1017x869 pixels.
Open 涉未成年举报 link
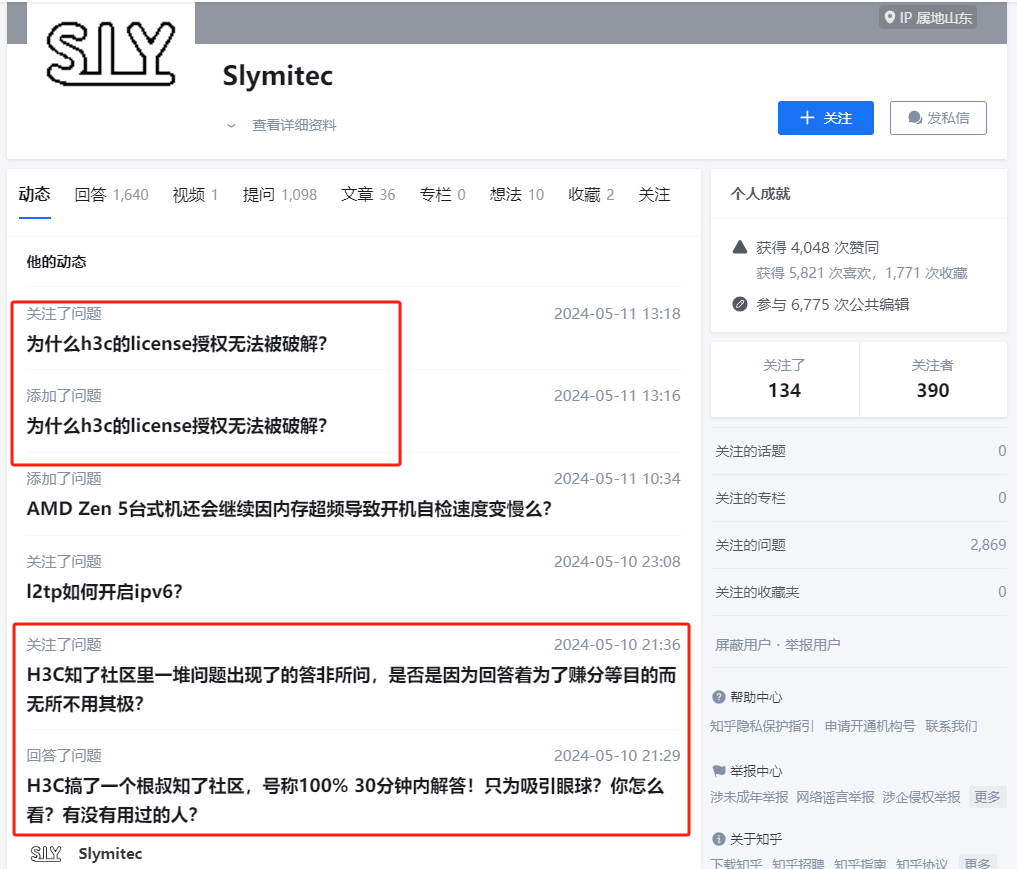click(x=749, y=797)
